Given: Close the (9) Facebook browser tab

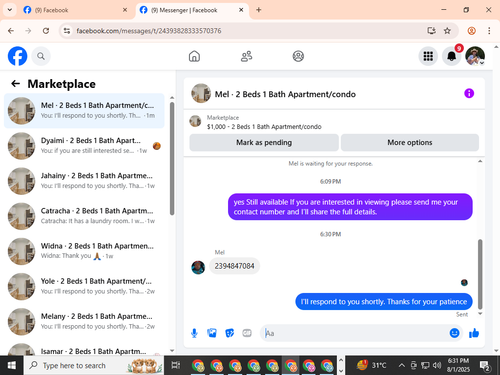Looking at the screenshot, I should tap(125, 10).
